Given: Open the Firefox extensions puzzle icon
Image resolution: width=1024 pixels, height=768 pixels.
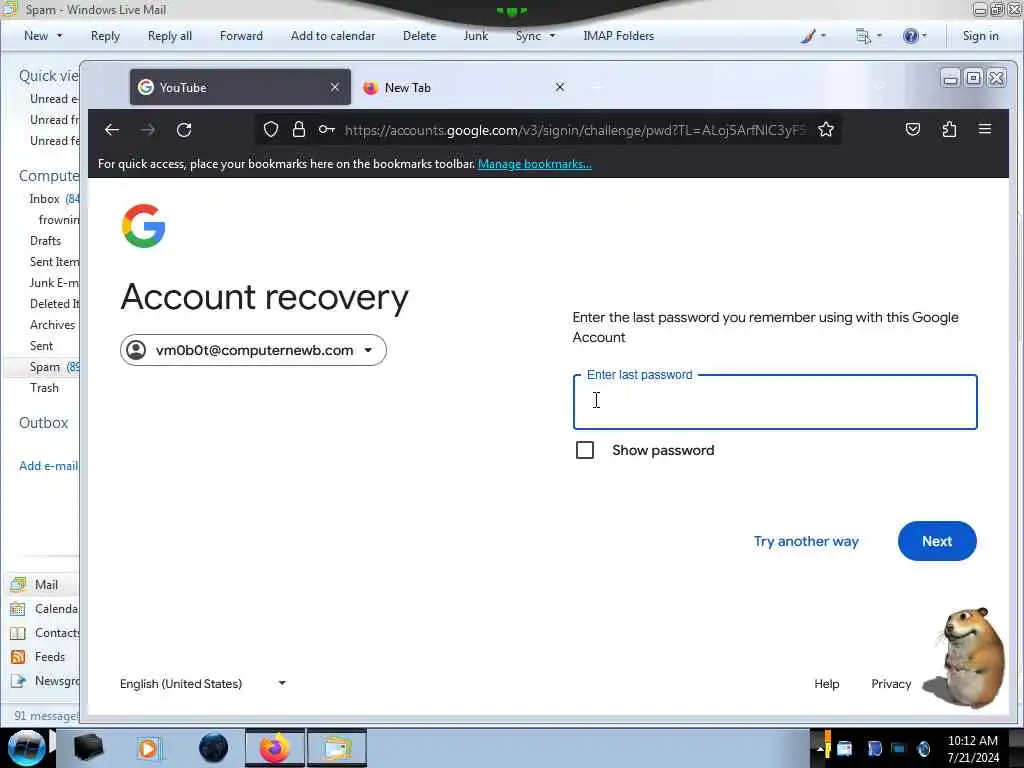Looking at the screenshot, I should (x=950, y=129).
